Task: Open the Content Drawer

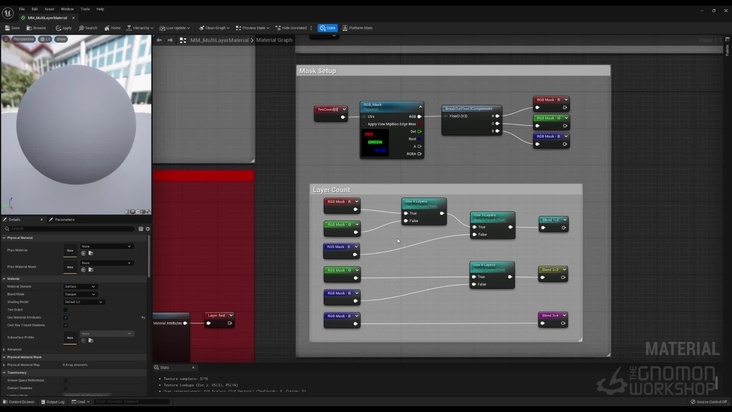Action: (19, 402)
